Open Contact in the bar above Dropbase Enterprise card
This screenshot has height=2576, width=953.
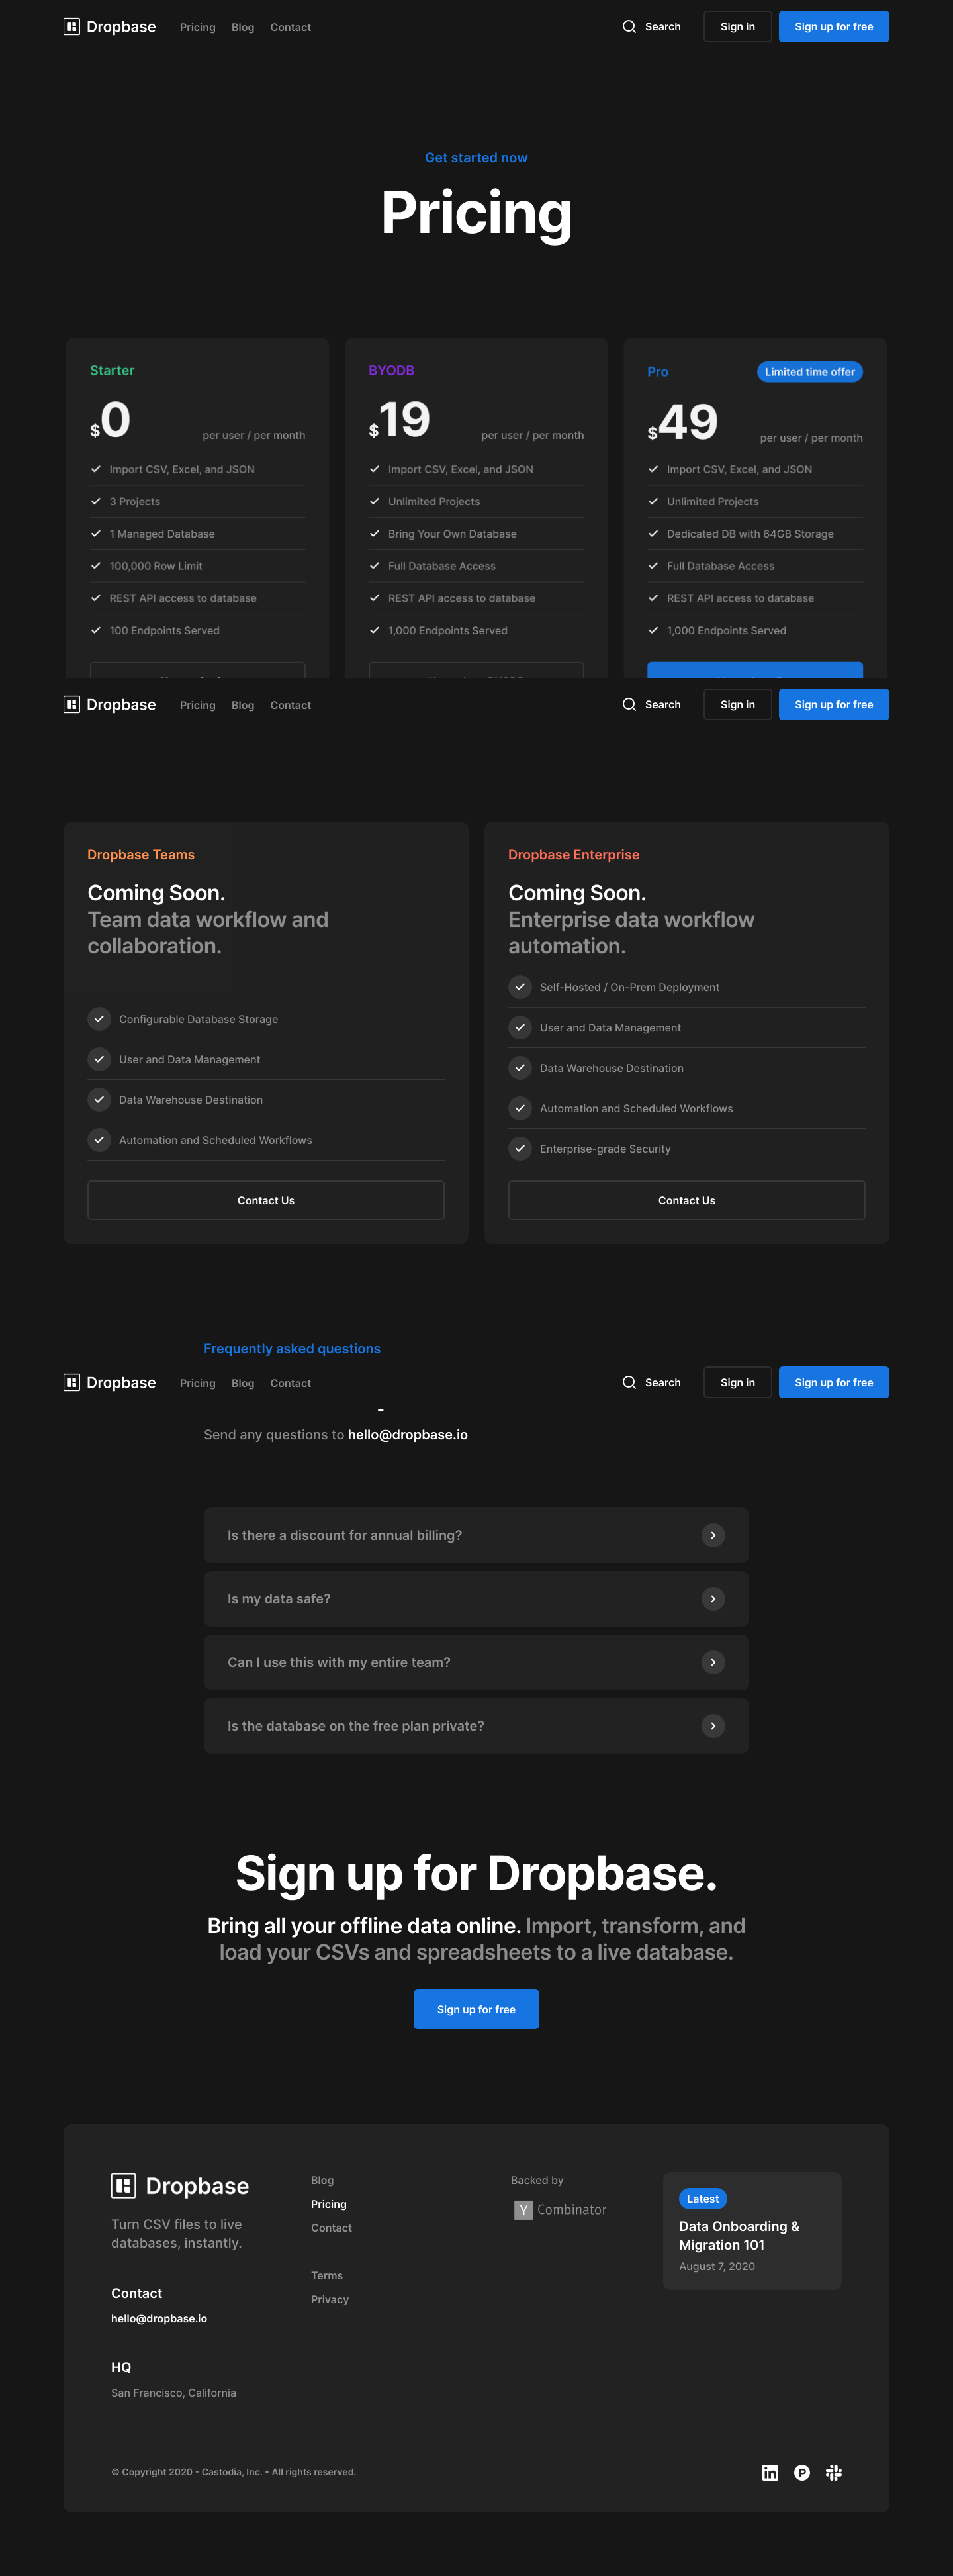tap(291, 706)
